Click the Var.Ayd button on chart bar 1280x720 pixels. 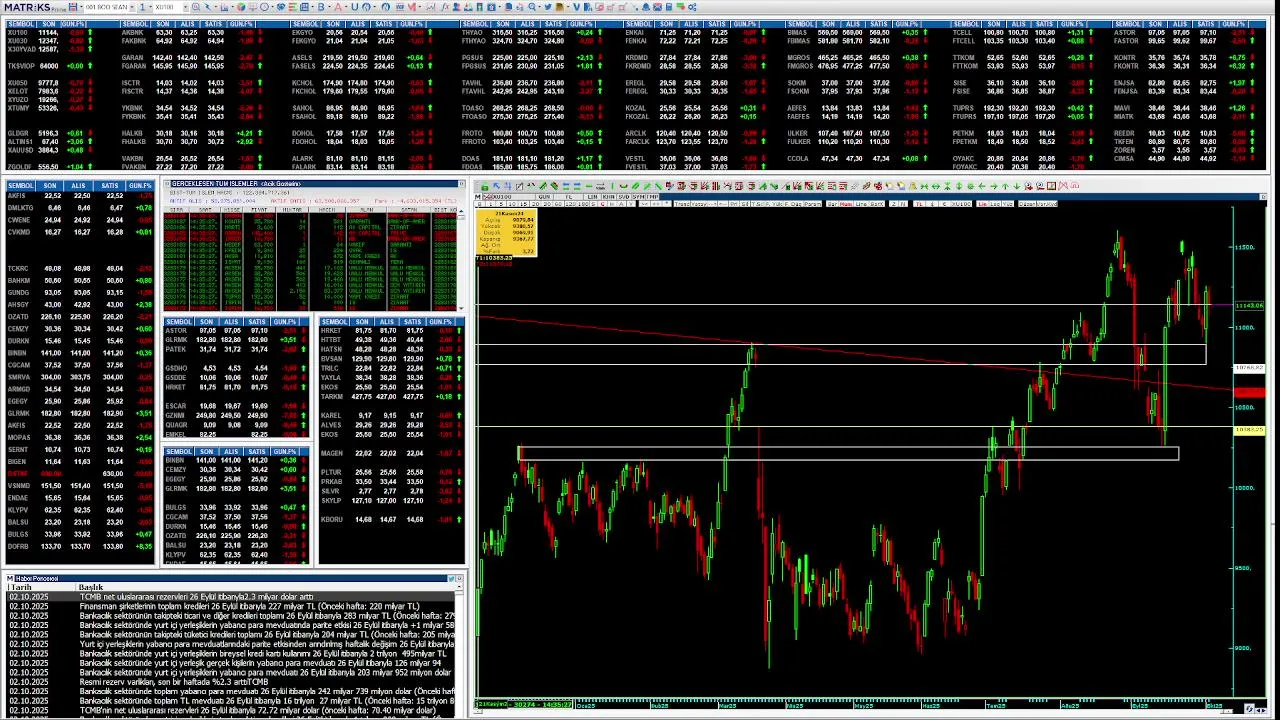tap(1047, 204)
